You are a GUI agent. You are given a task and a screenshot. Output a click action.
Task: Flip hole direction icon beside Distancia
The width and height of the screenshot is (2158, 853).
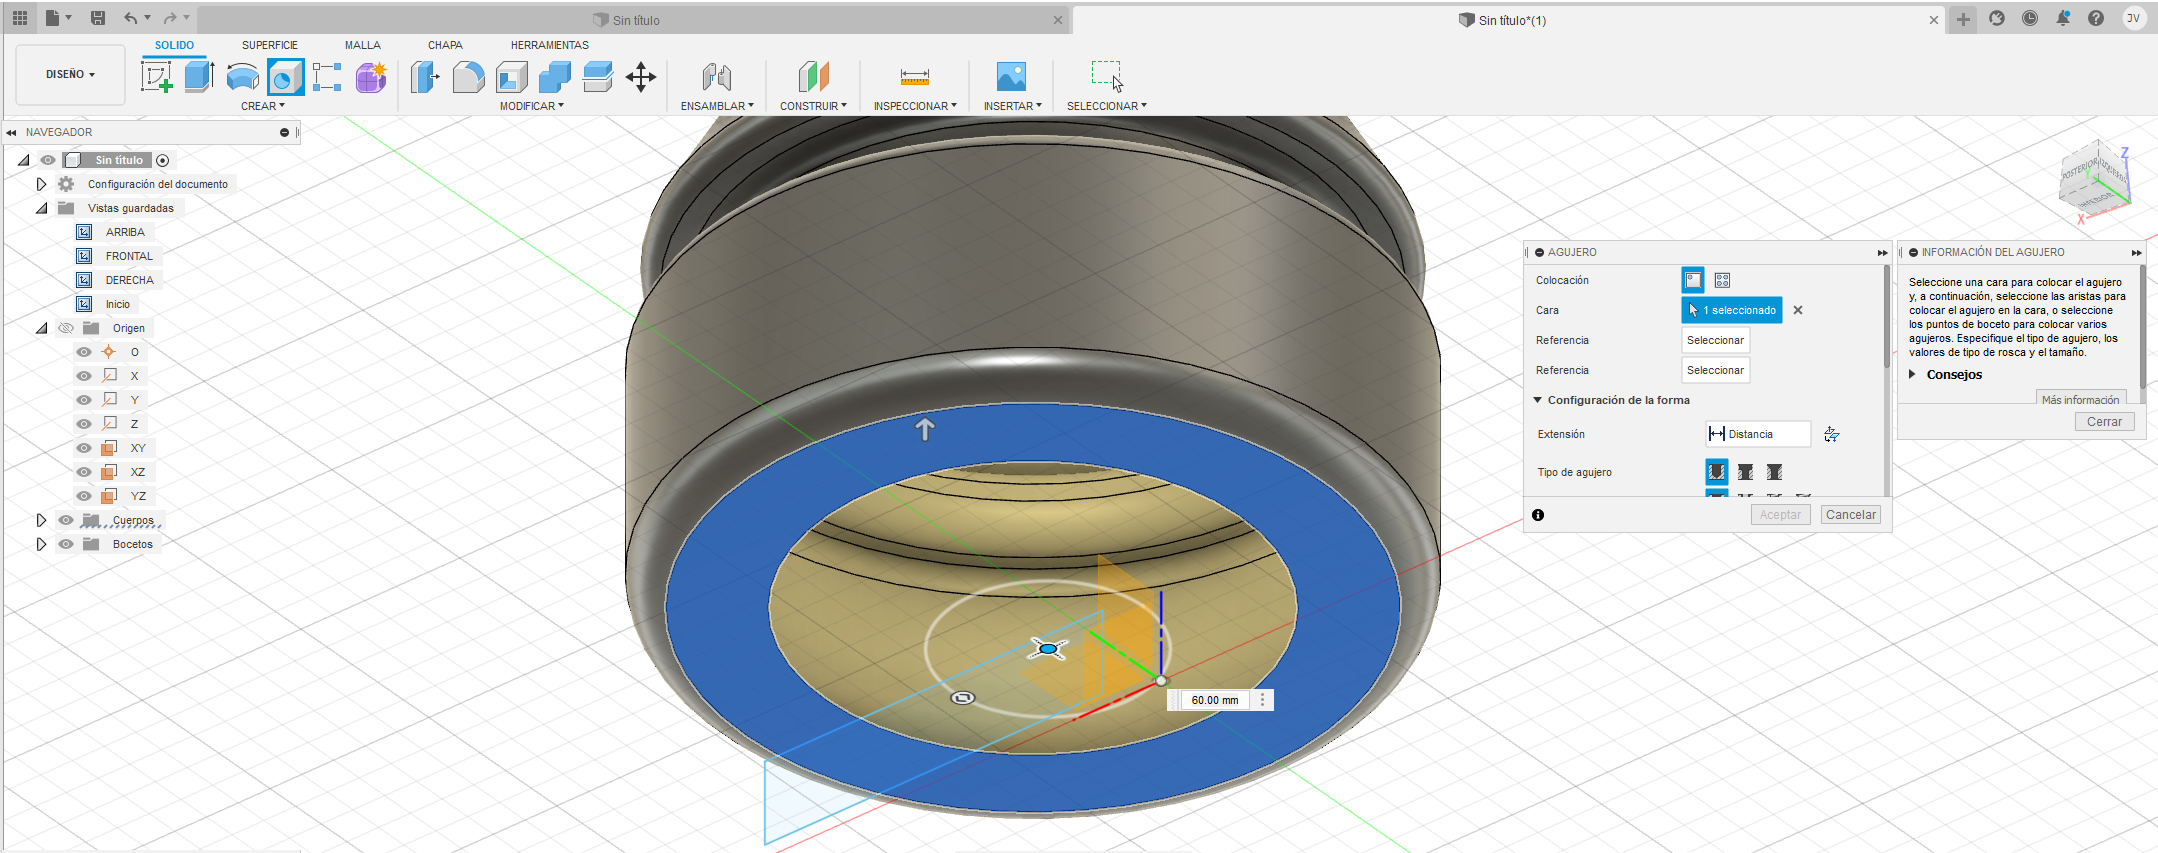coord(1831,434)
